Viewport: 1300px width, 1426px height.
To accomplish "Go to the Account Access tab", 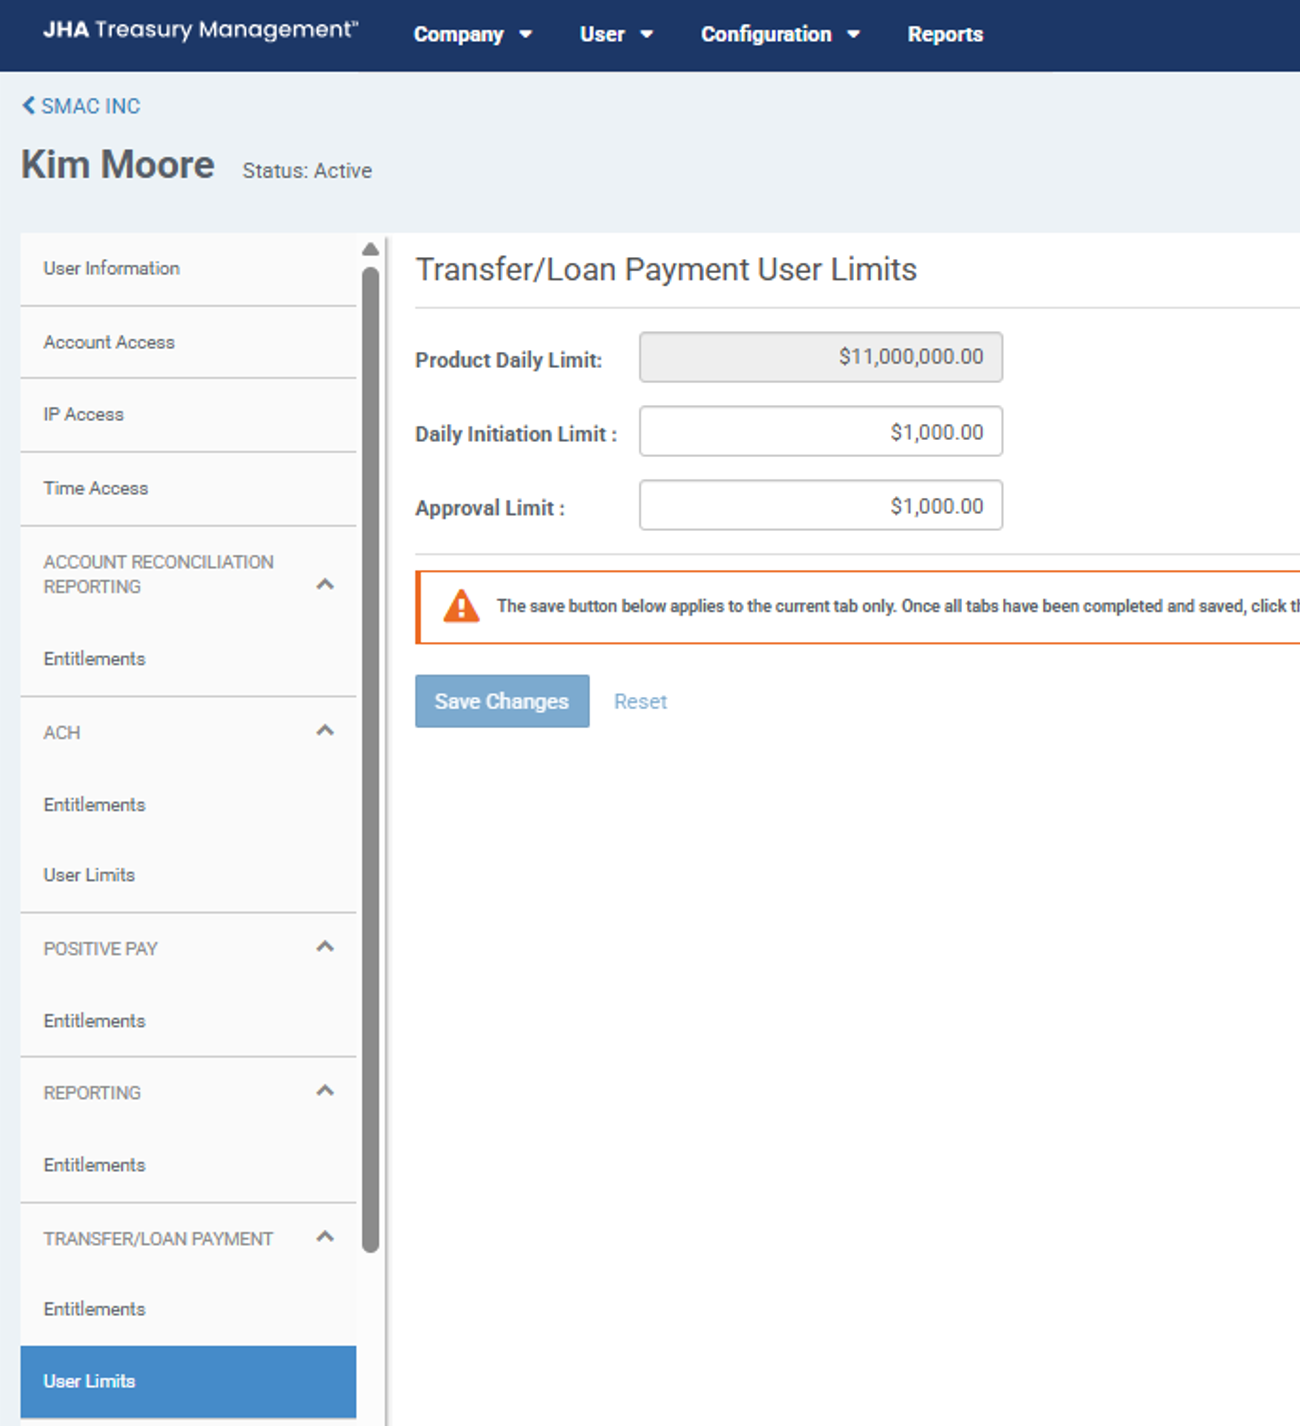I will coord(109,342).
